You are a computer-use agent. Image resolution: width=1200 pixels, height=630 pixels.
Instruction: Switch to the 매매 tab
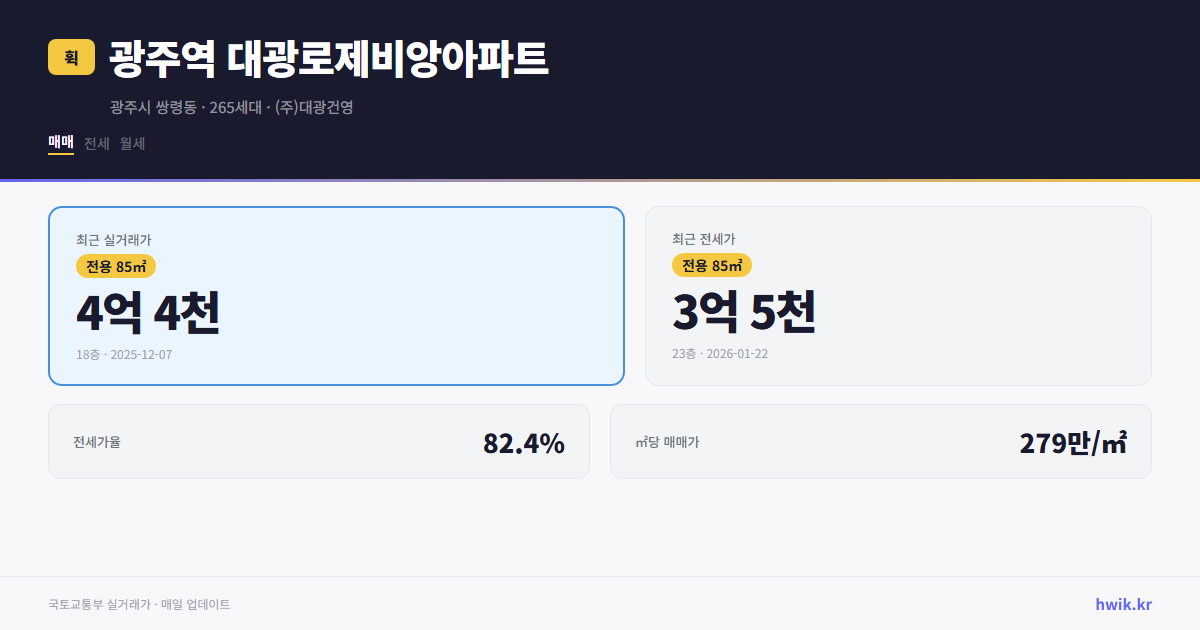tap(59, 143)
